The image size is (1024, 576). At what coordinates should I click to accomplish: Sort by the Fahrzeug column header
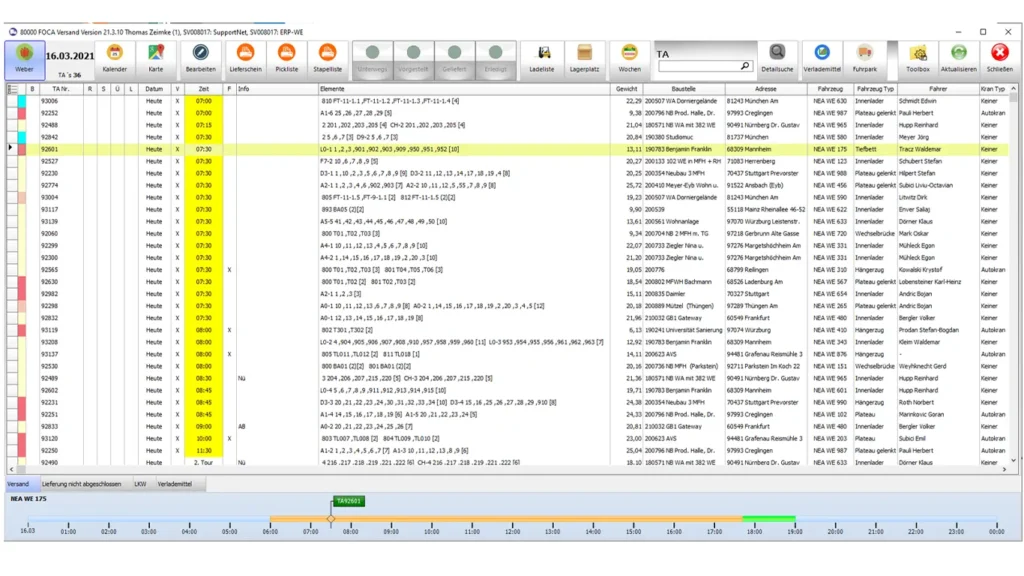[x=830, y=89]
